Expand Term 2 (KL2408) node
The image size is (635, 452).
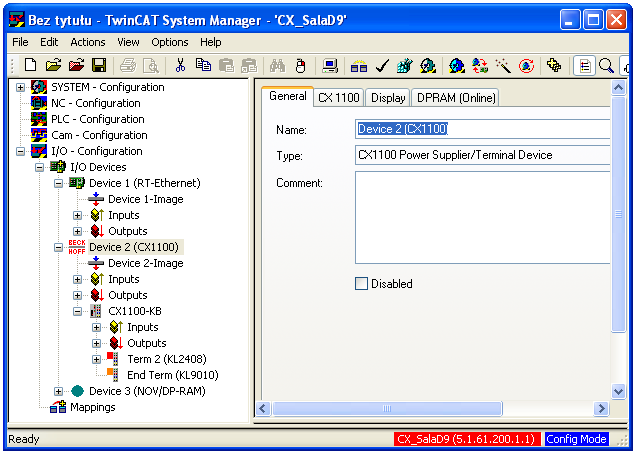(x=96, y=359)
